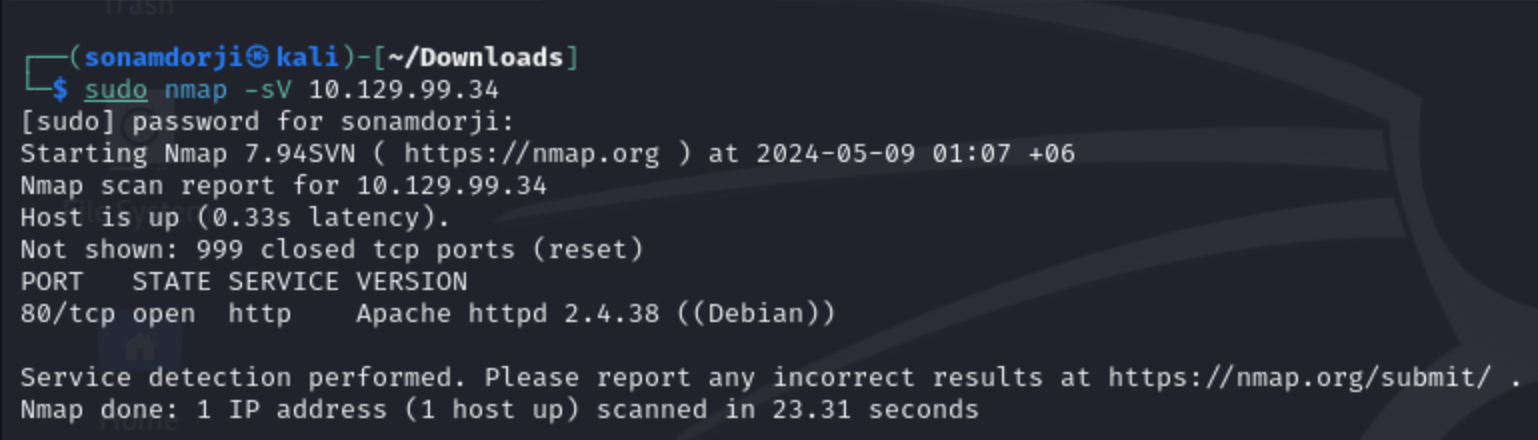Select the IP address after -sV
Viewport: 1538px width, 440px height.
pyautogui.click(x=404, y=90)
